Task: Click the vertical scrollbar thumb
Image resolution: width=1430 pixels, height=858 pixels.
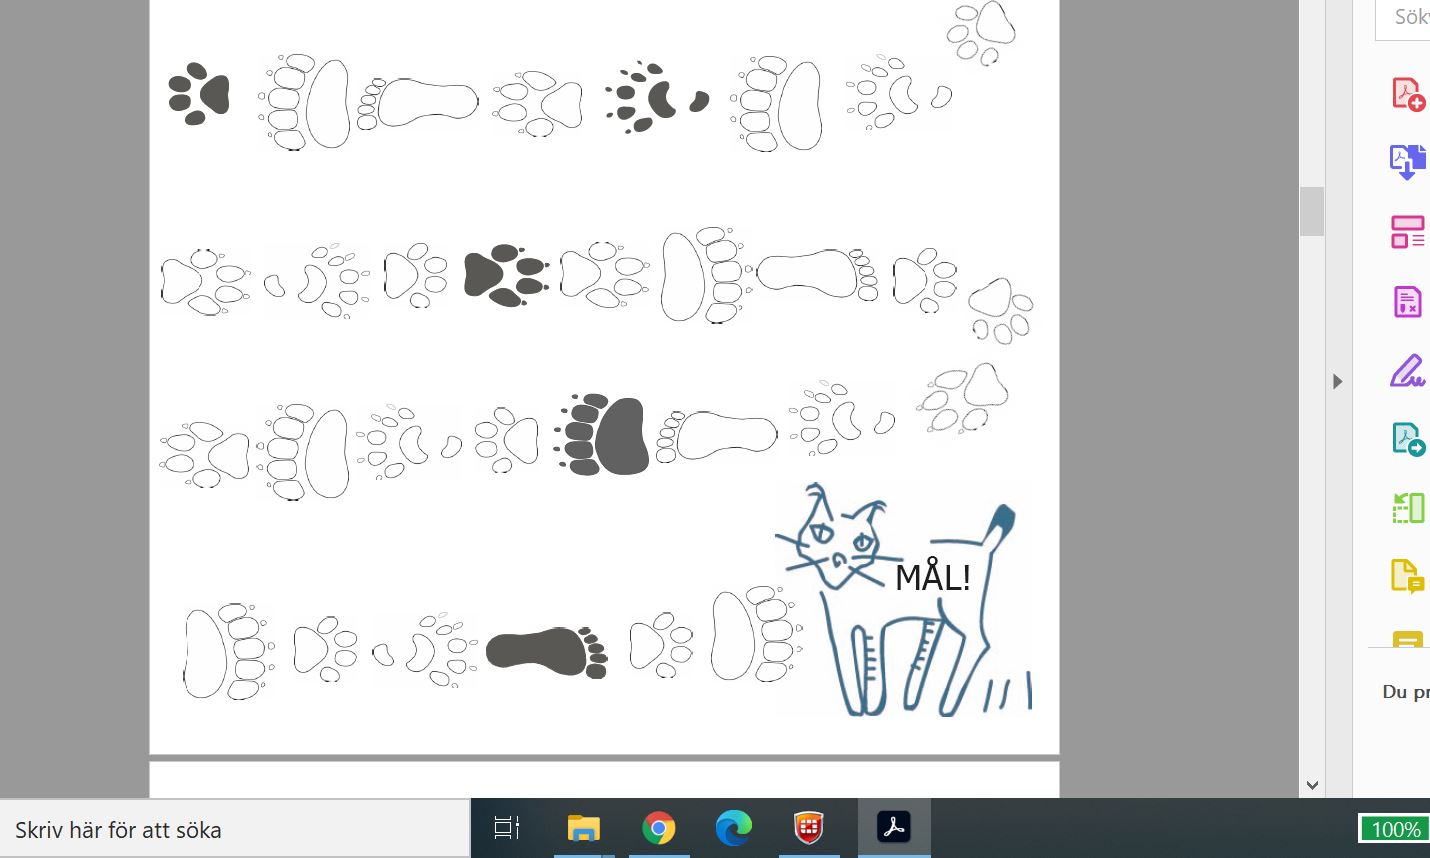Action: pos(1312,211)
